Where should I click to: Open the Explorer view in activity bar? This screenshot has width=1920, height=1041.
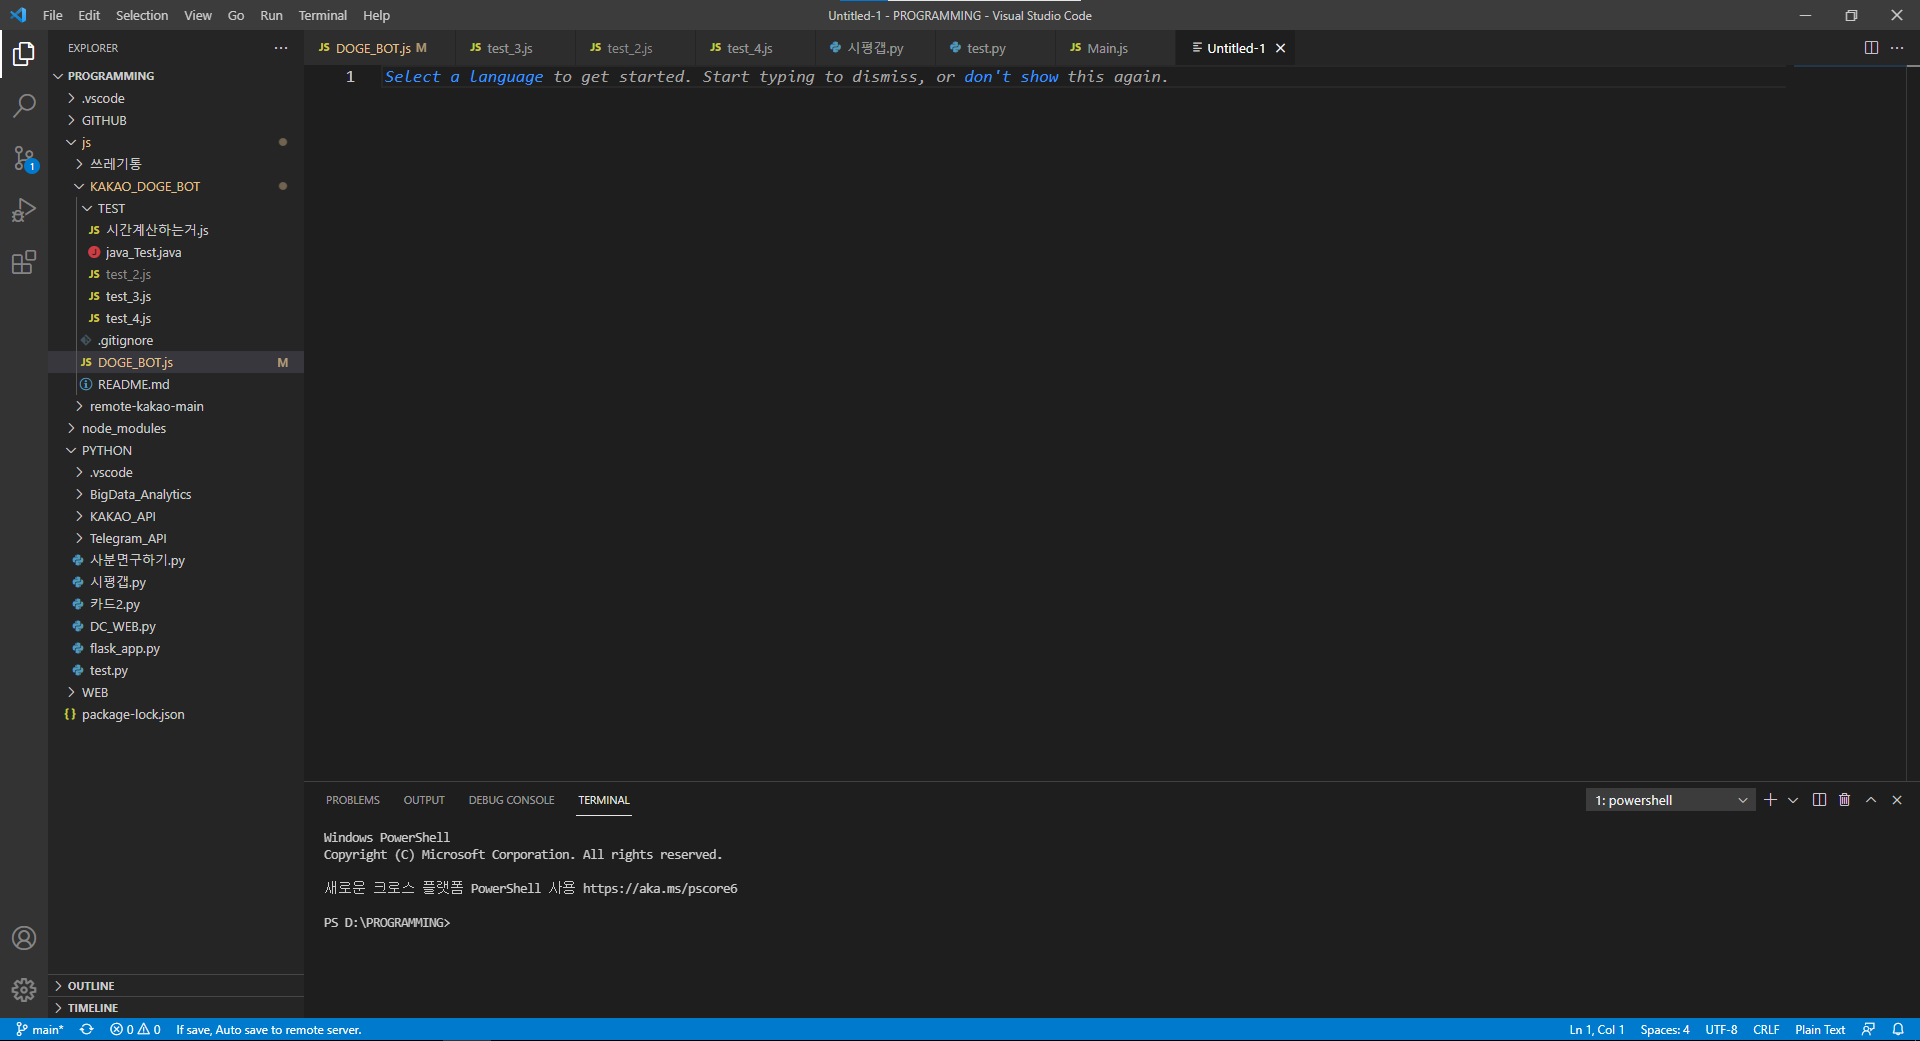[24, 53]
